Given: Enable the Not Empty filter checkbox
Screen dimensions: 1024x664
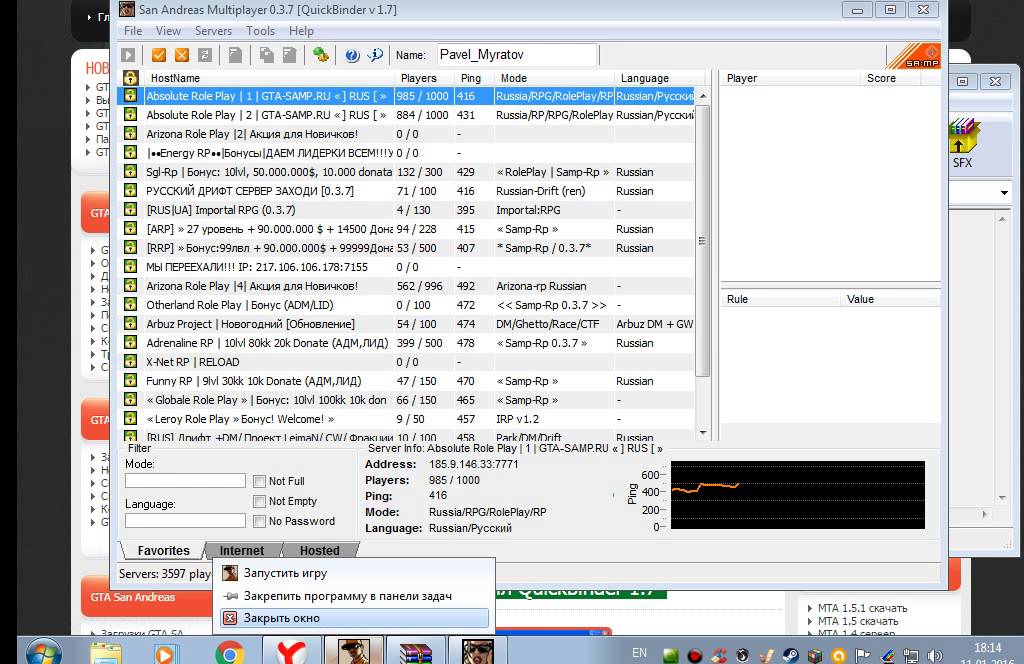Looking at the screenshot, I should click(259, 501).
